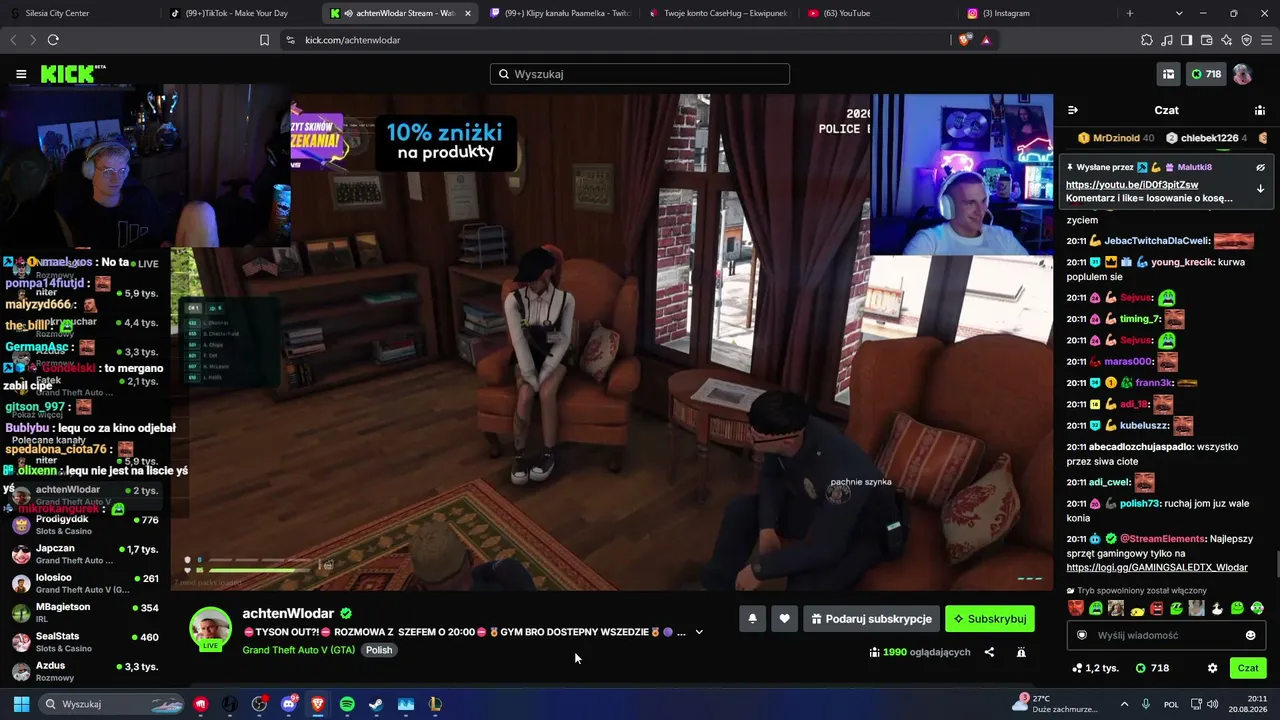Hide the pinned chat message

[1260, 167]
